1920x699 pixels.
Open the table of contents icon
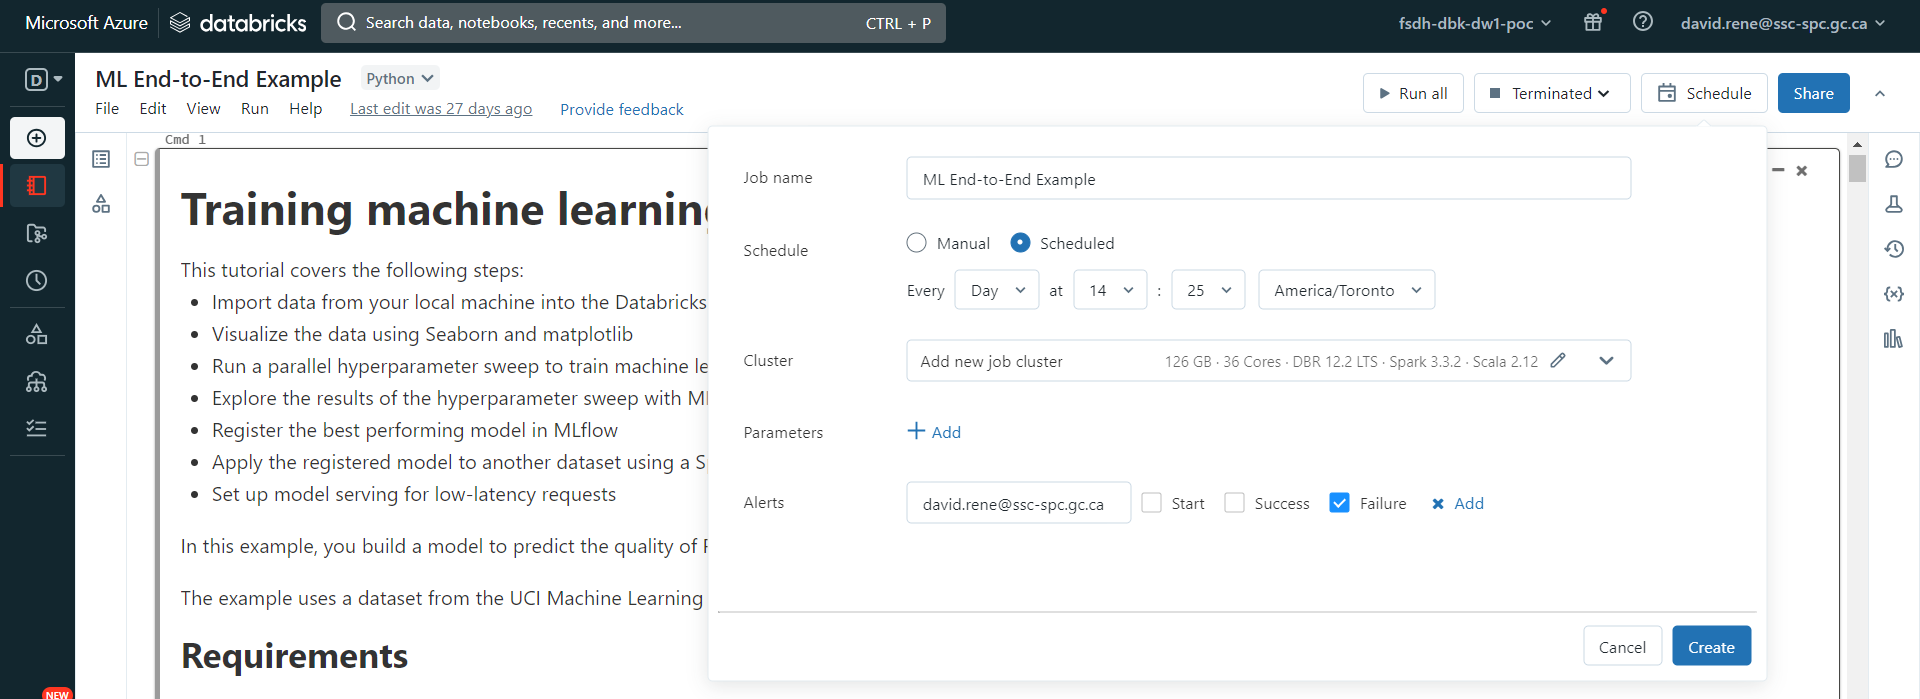tap(101, 159)
